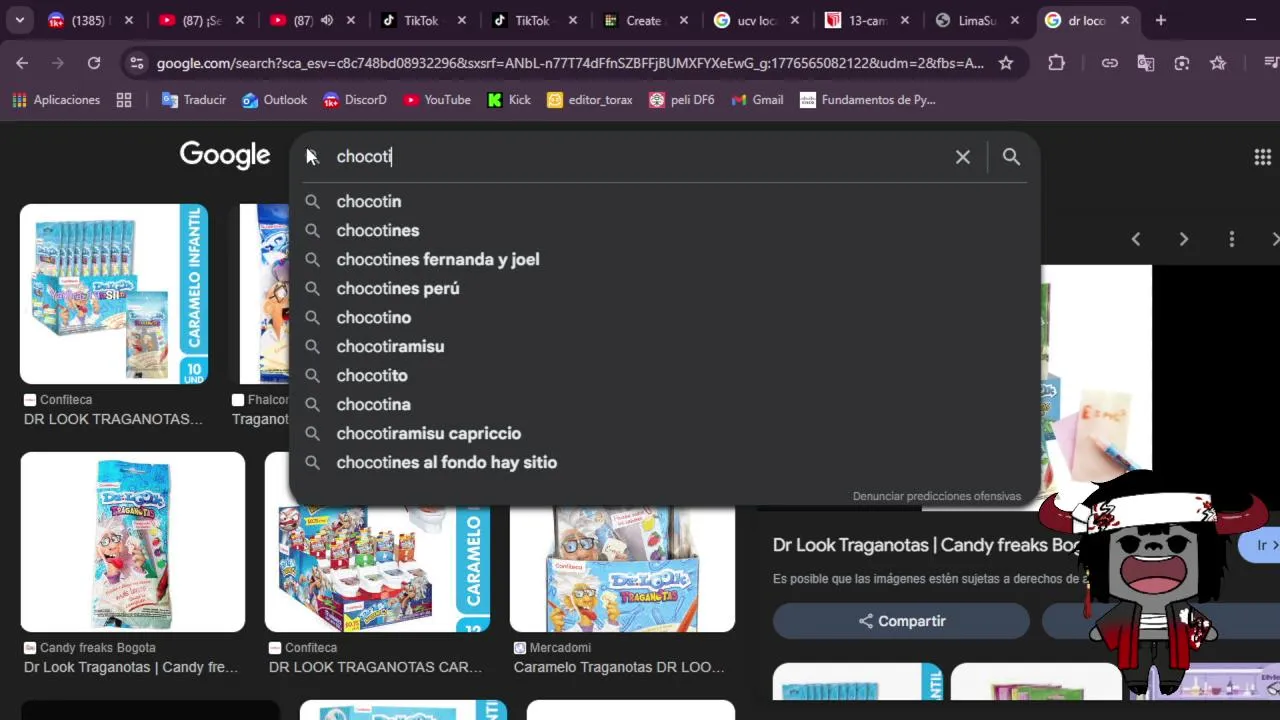The width and height of the screenshot is (1280, 720).
Task: Select the suggestion chocotines
Action: pyautogui.click(x=664, y=230)
